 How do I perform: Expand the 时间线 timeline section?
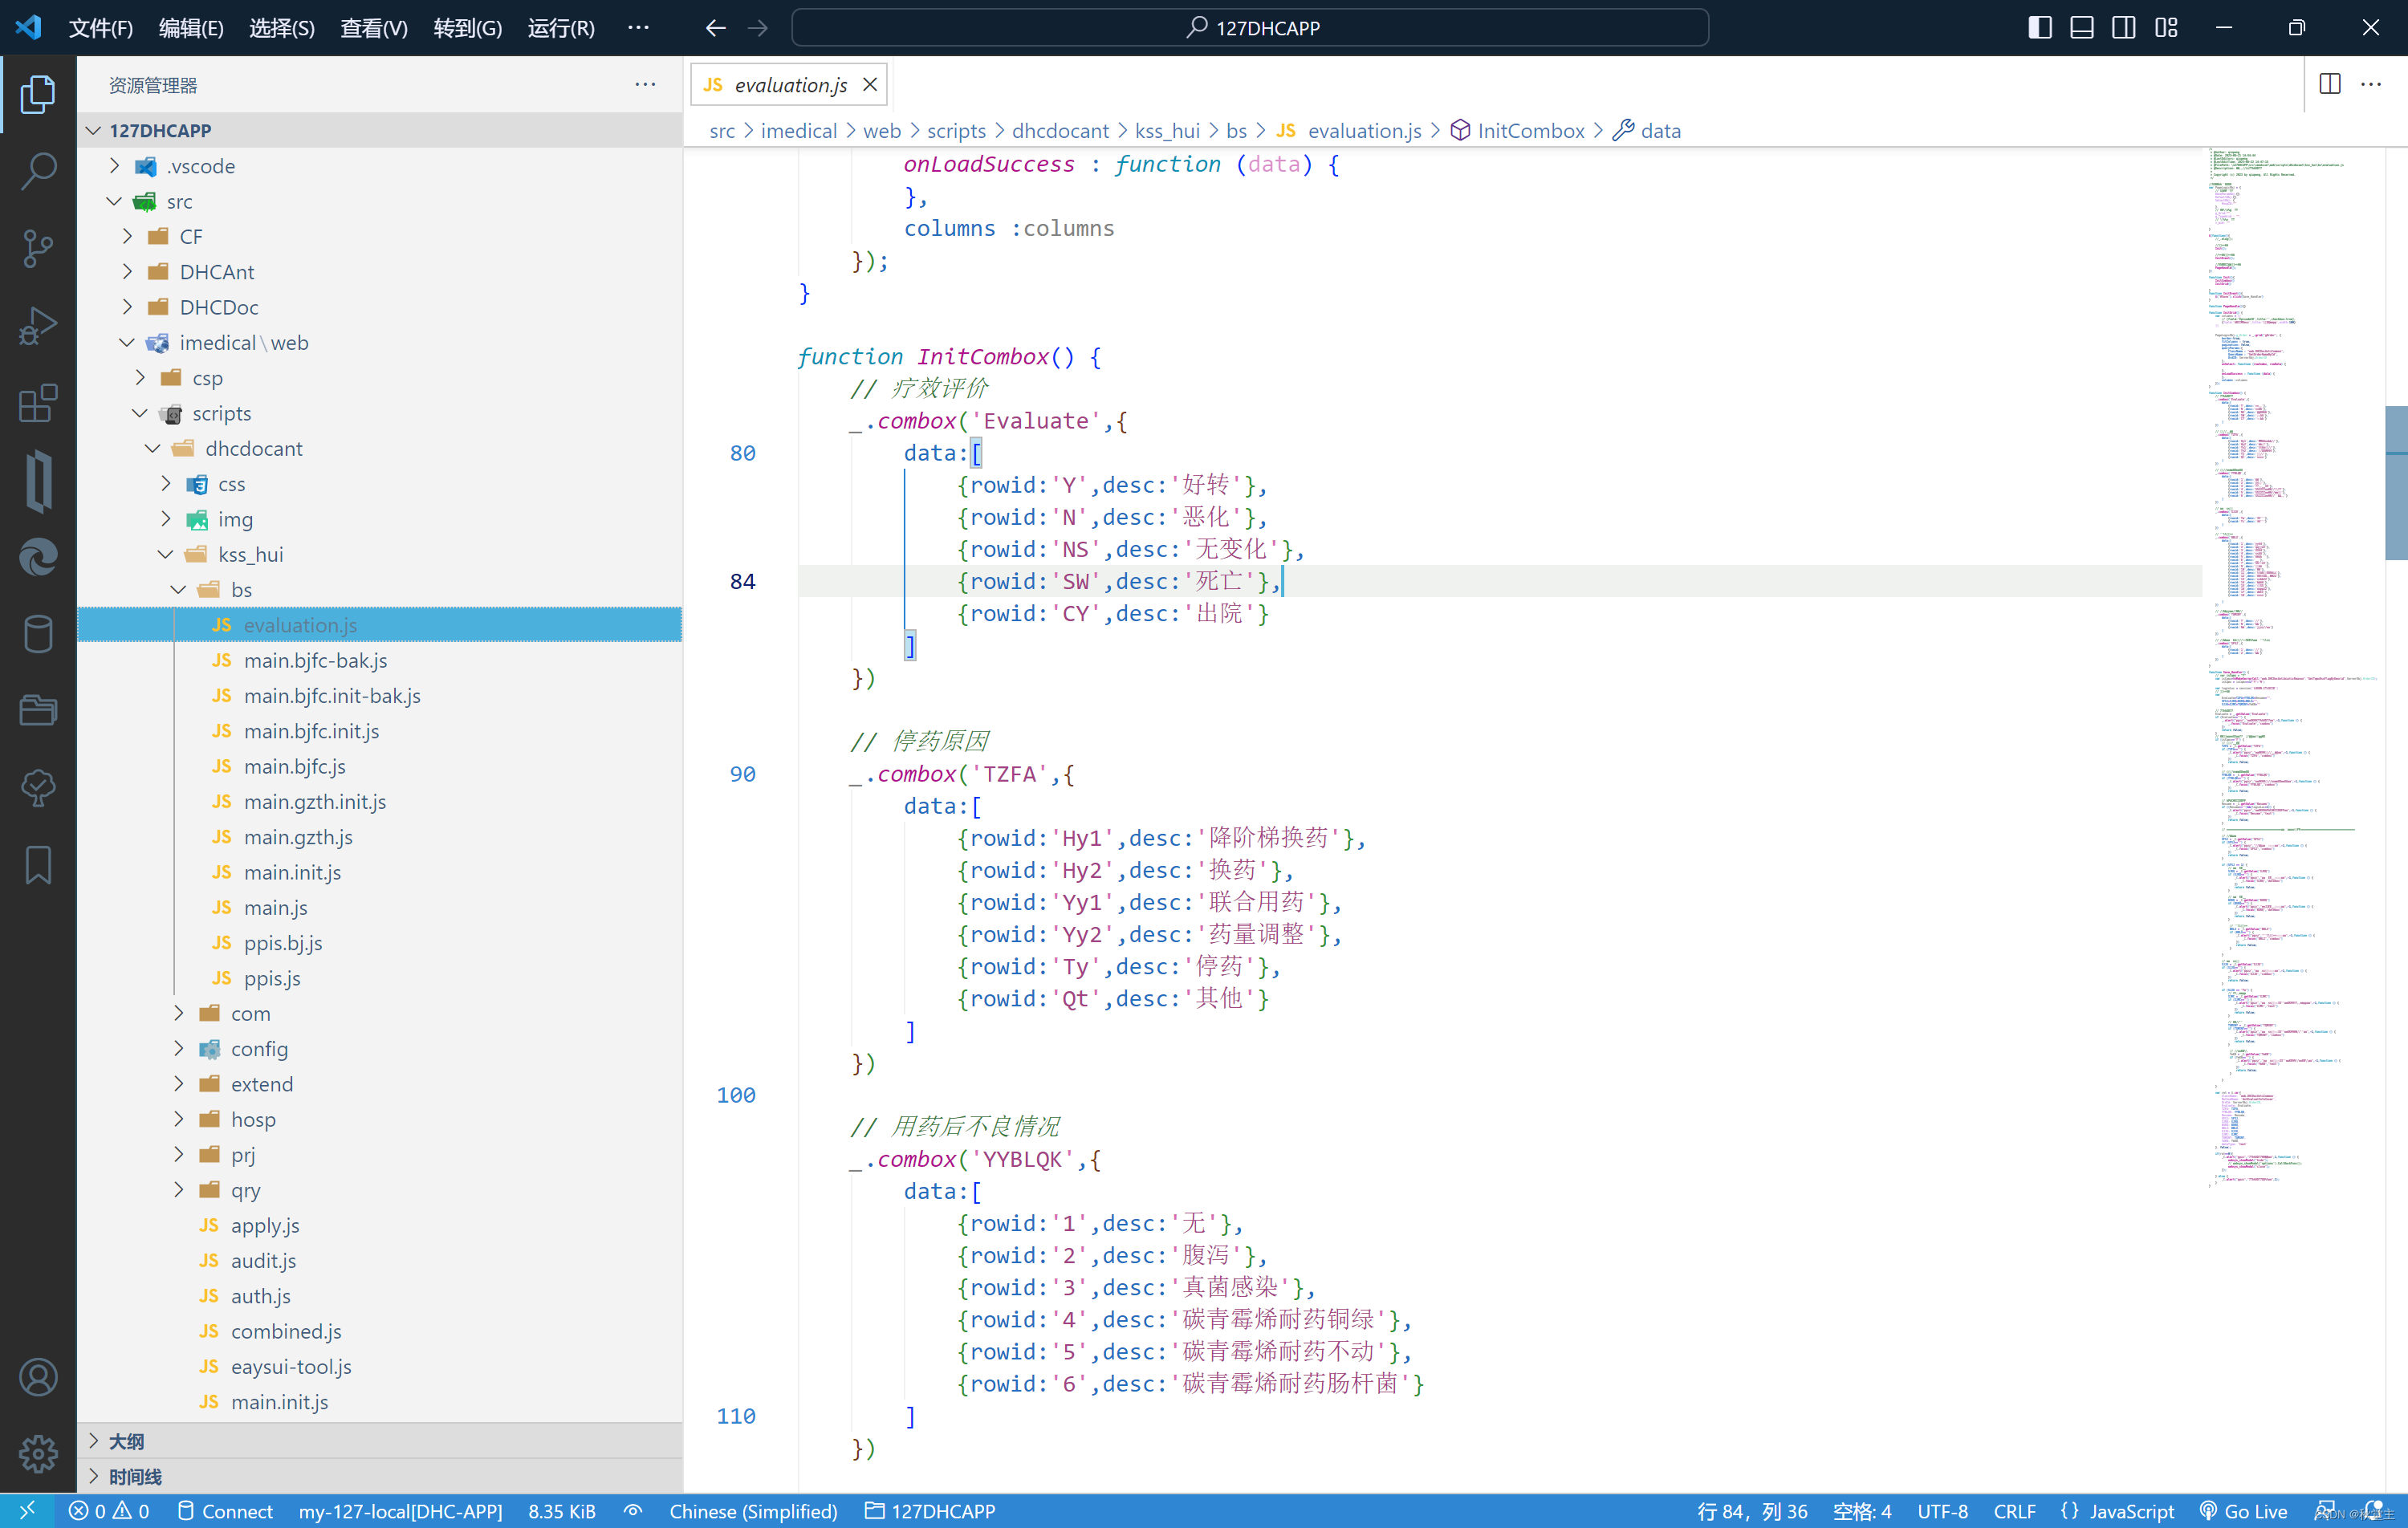click(x=380, y=1477)
